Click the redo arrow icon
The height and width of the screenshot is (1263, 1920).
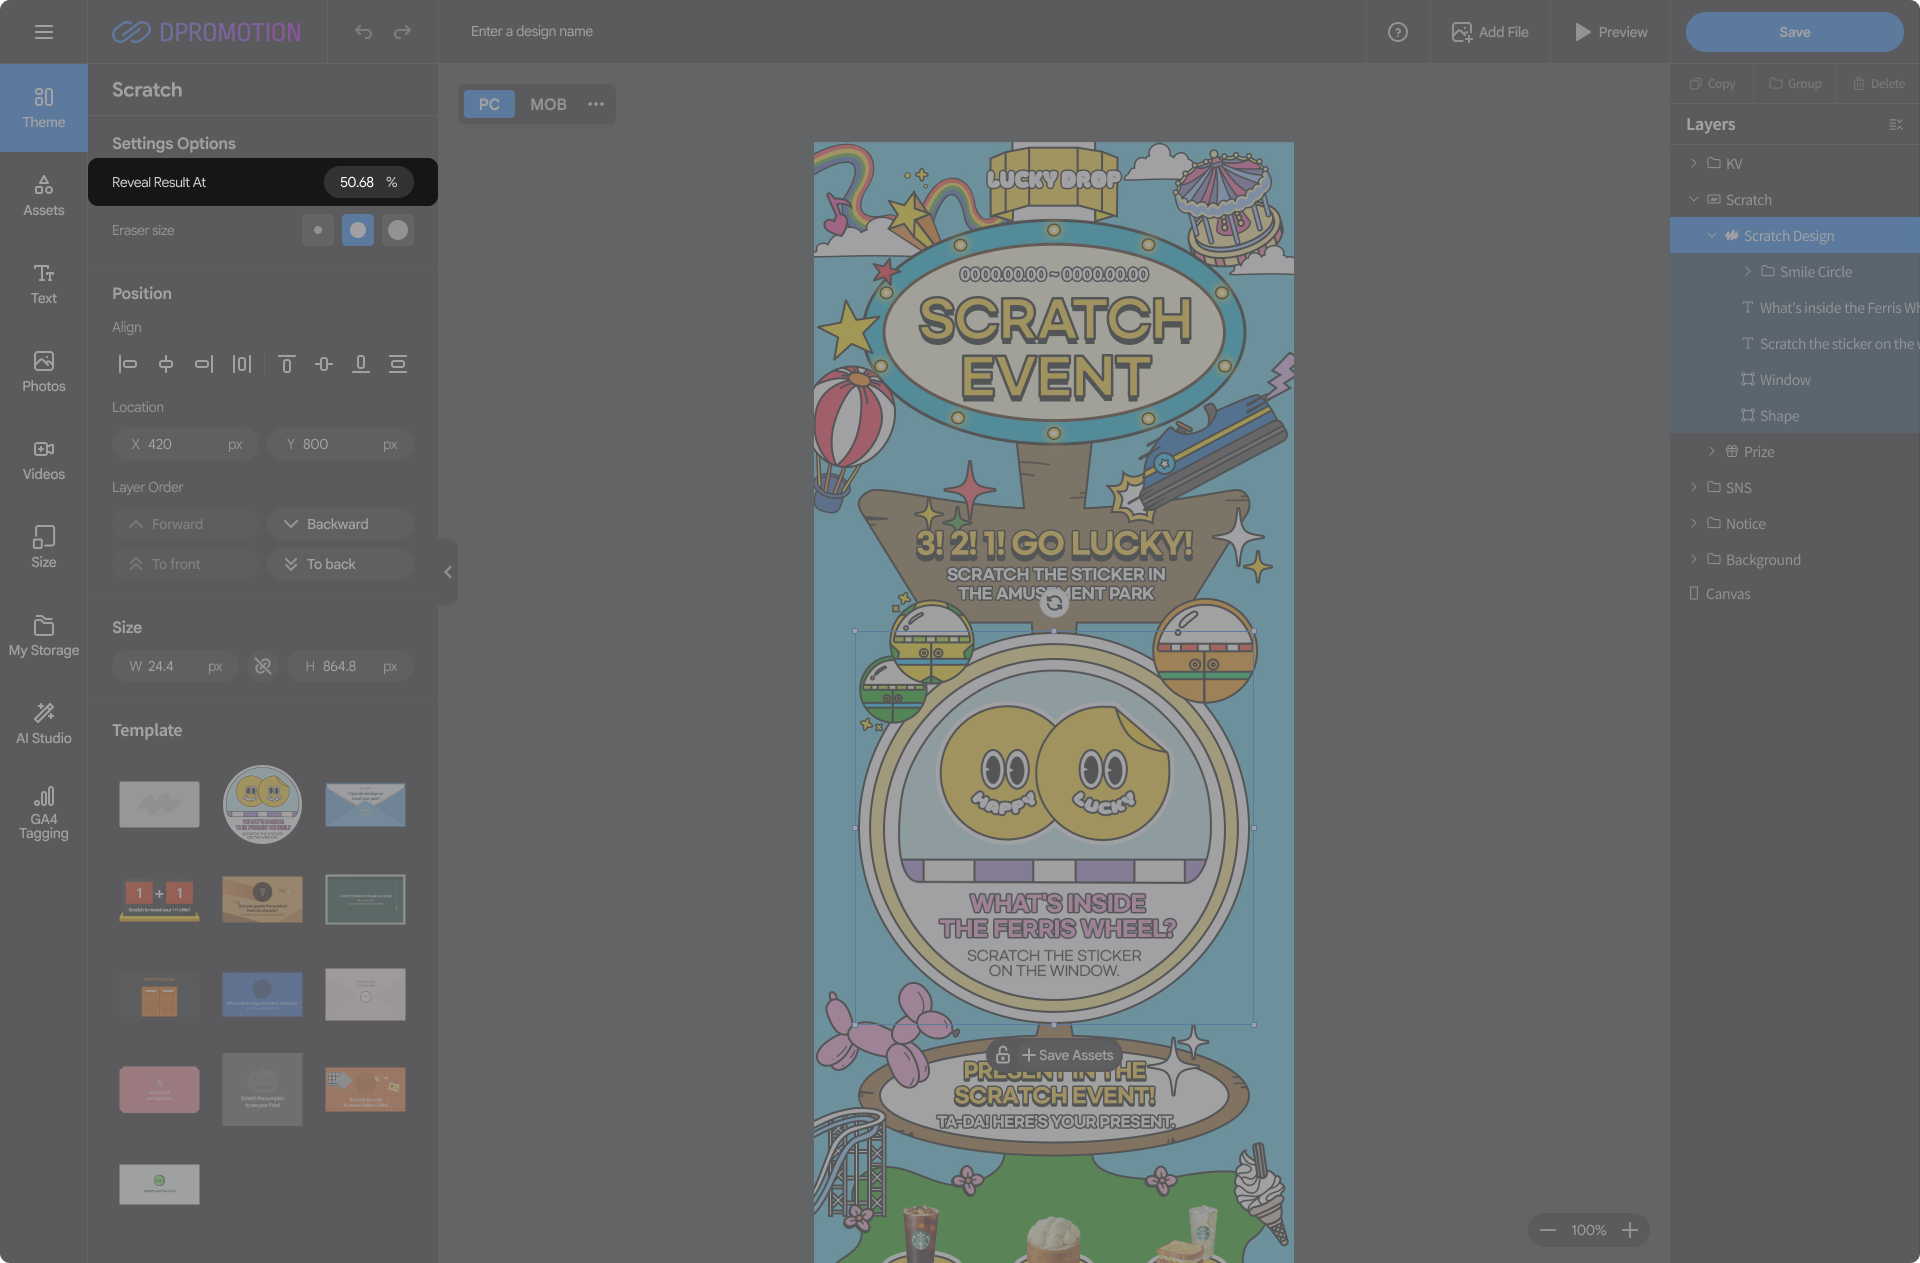coord(402,32)
